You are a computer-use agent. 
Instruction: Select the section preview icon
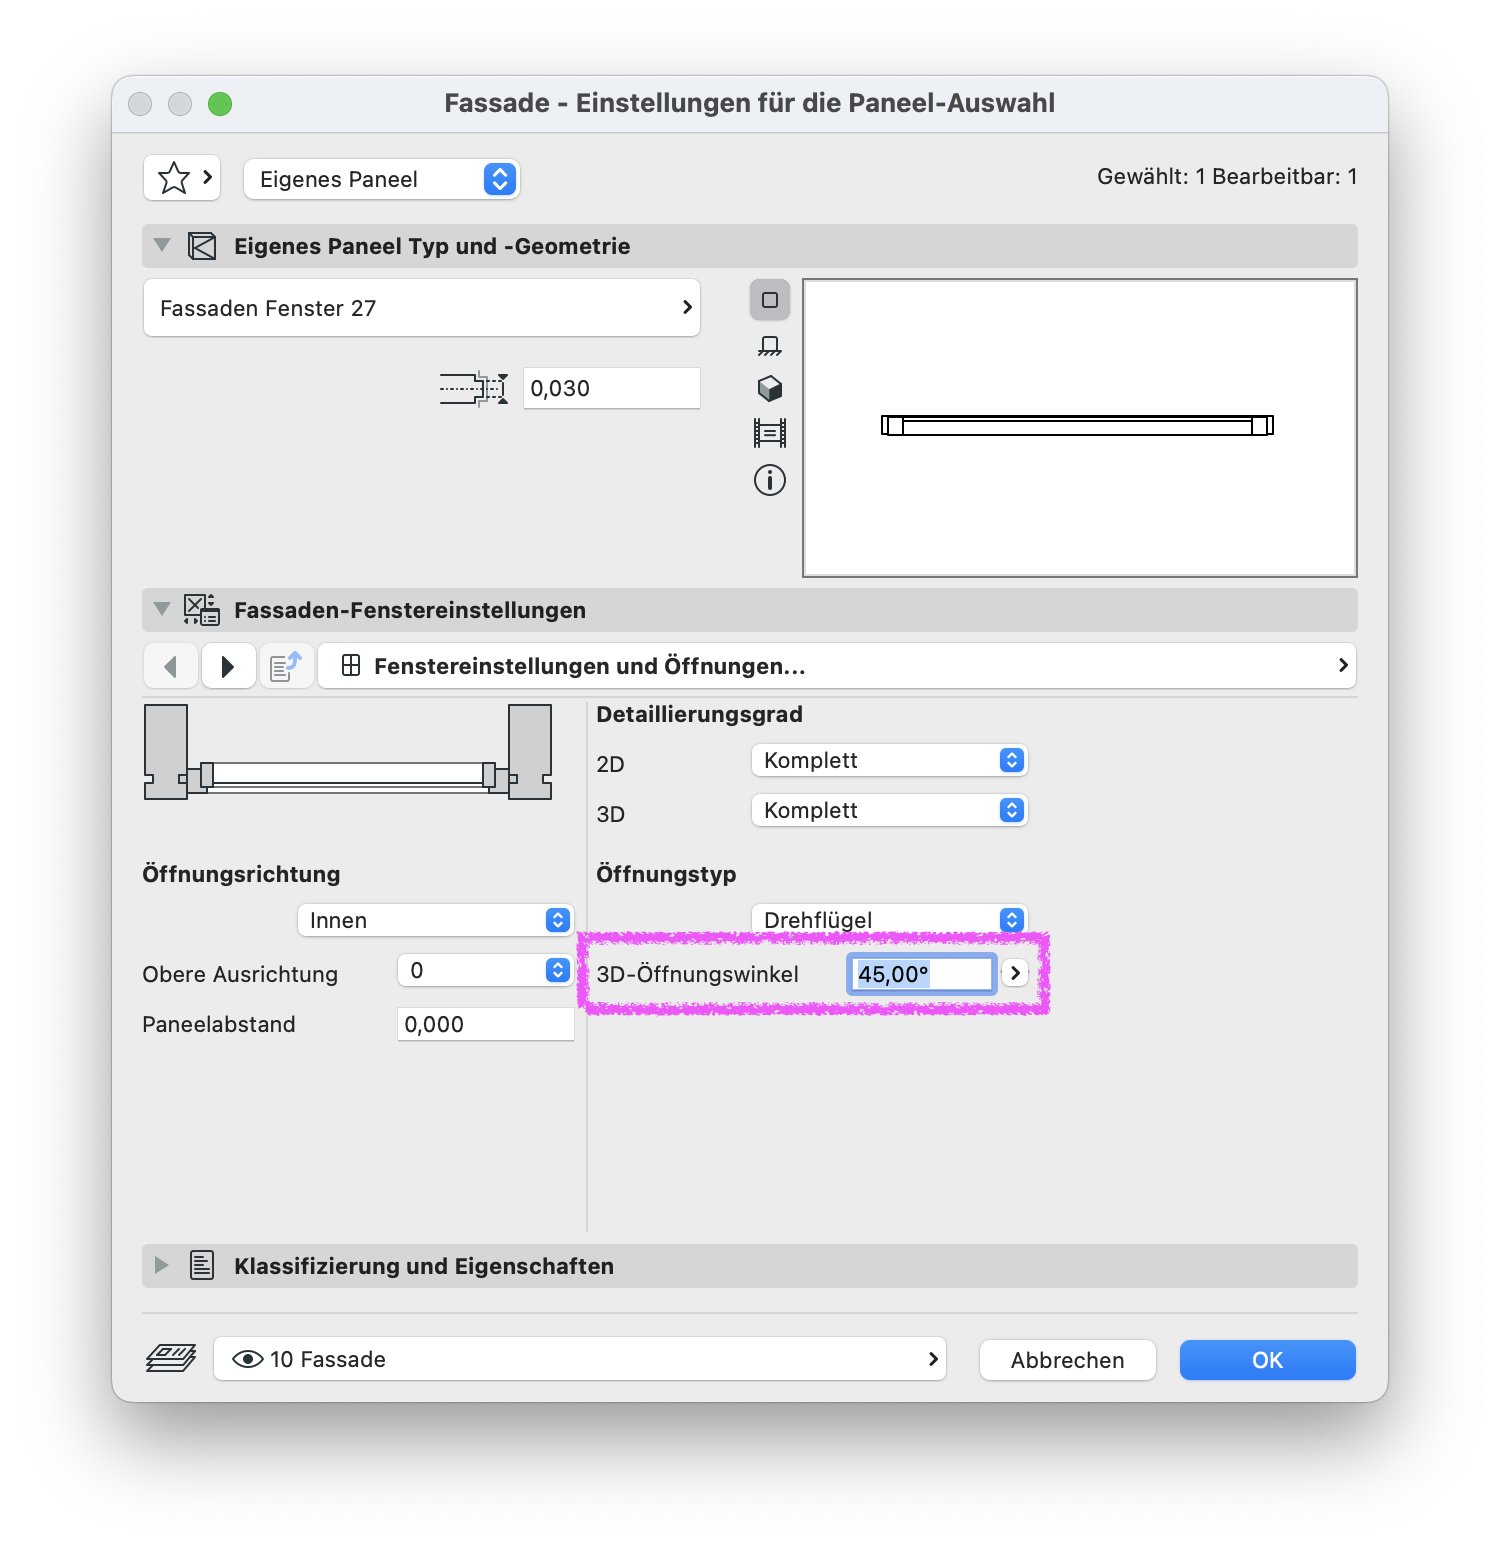pyautogui.click(x=770, y=433)
